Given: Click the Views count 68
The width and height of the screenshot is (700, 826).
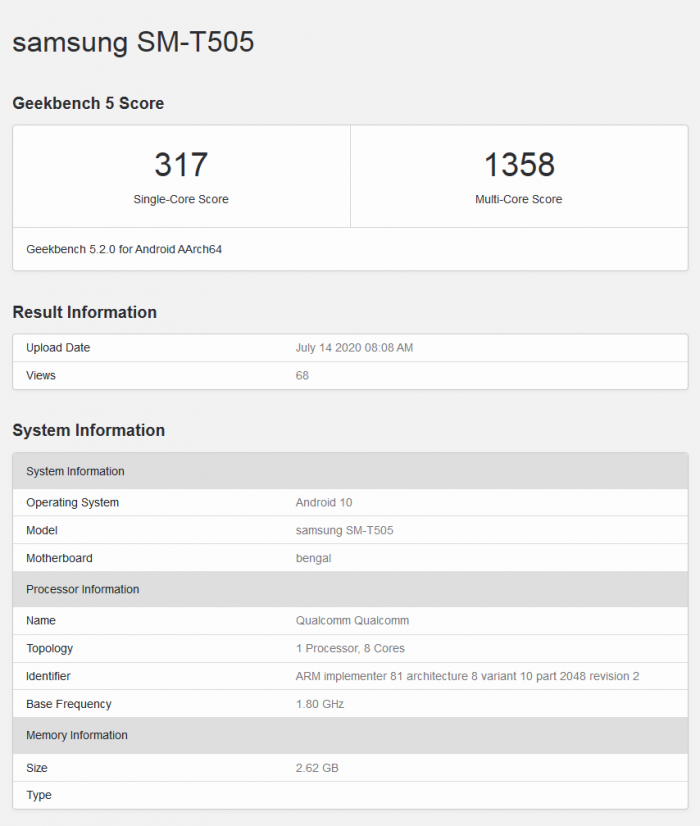Looking at the screenshot, I should [302, 375].
